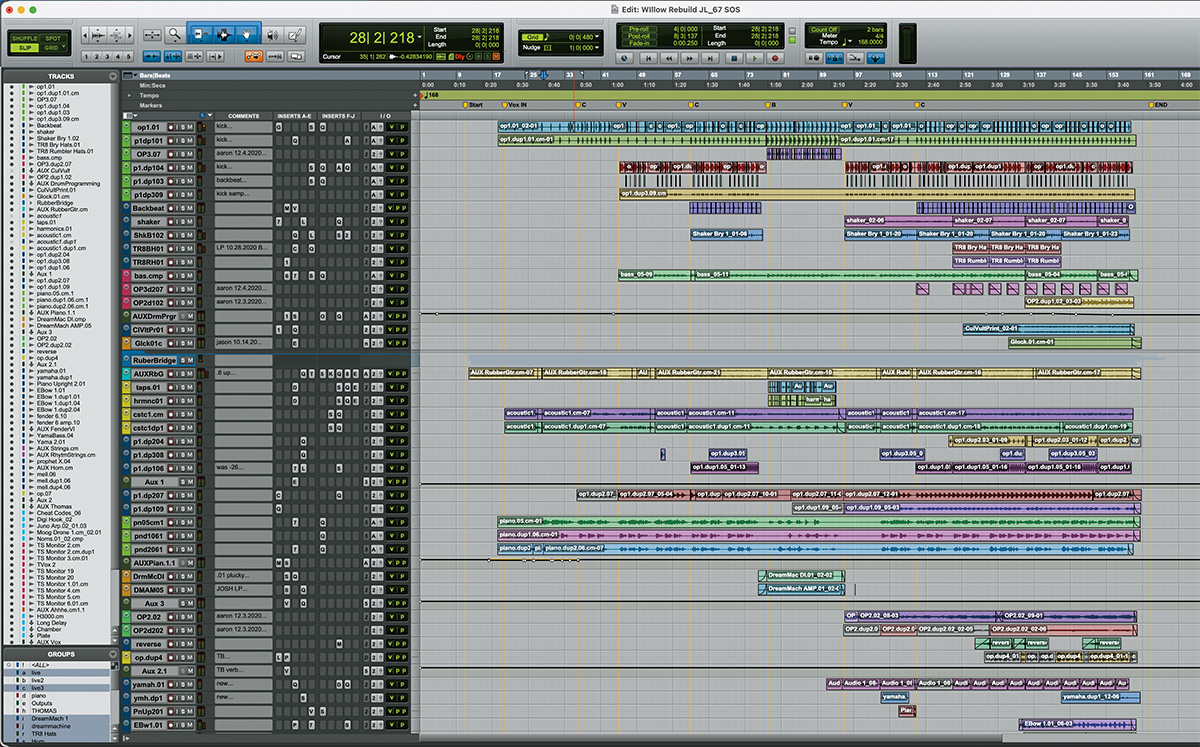Screen dimensions: 1200x747
Task: Select the Grabber hand tool
Action: click(247, 34)
